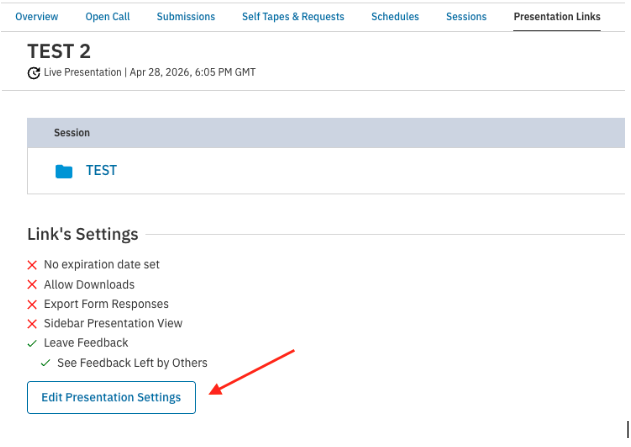The width and height of the screenshot is (631, 447).
Task: Open Self Tapes & Requests tab
Action: tap(293, 16)
